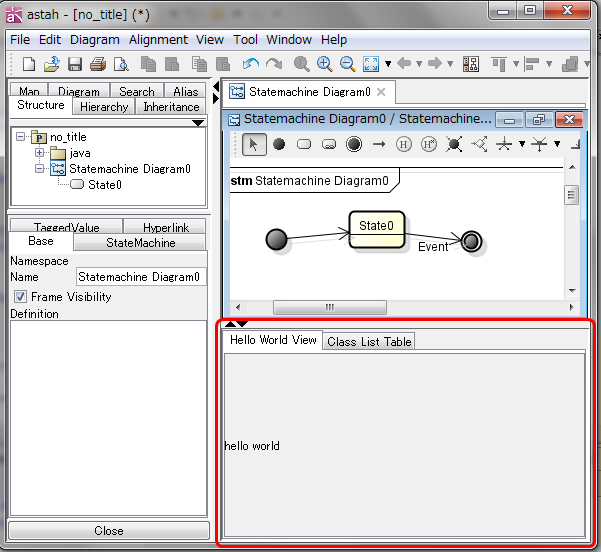Choose the Transition arrow tool
Screen dimensions: 601x552
pos(379,144)
